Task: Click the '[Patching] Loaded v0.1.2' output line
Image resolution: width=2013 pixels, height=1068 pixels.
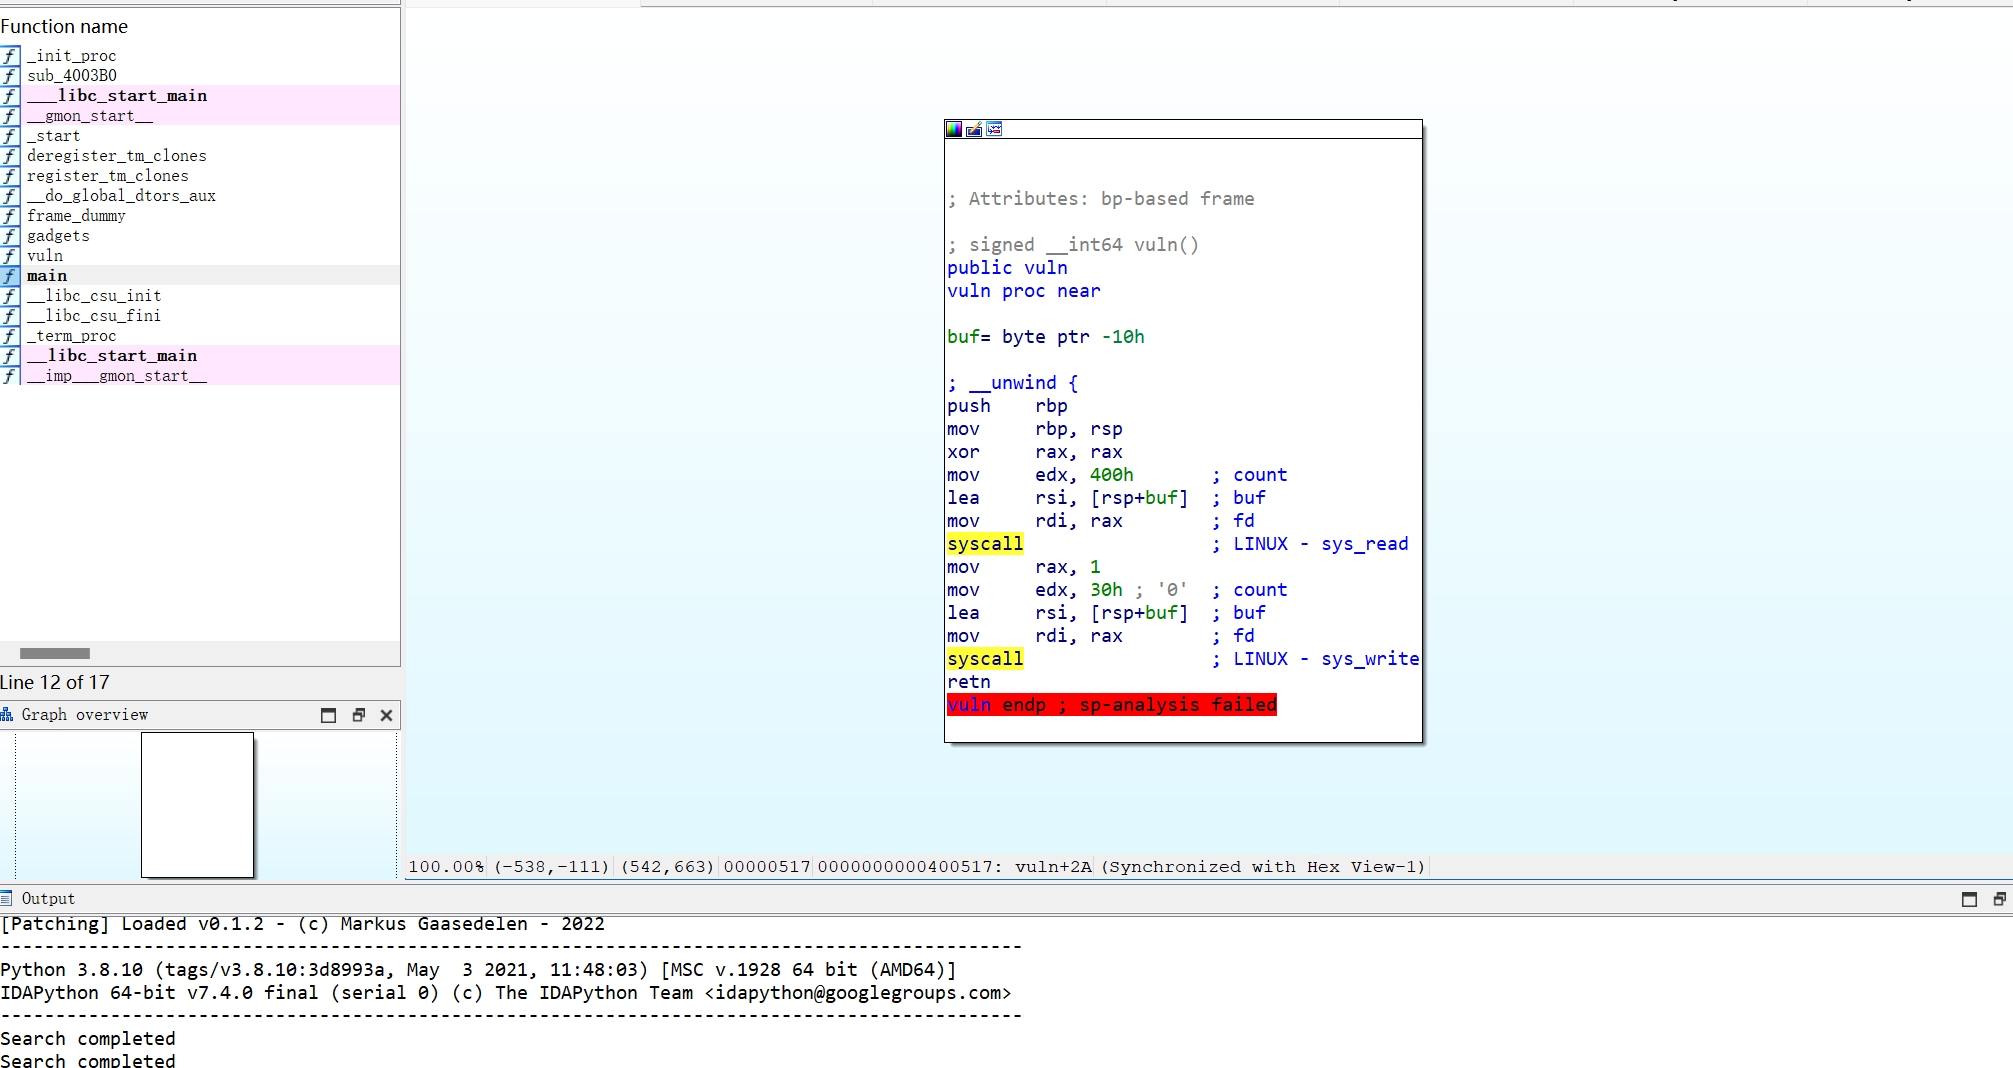Action: tap(303, 924)
